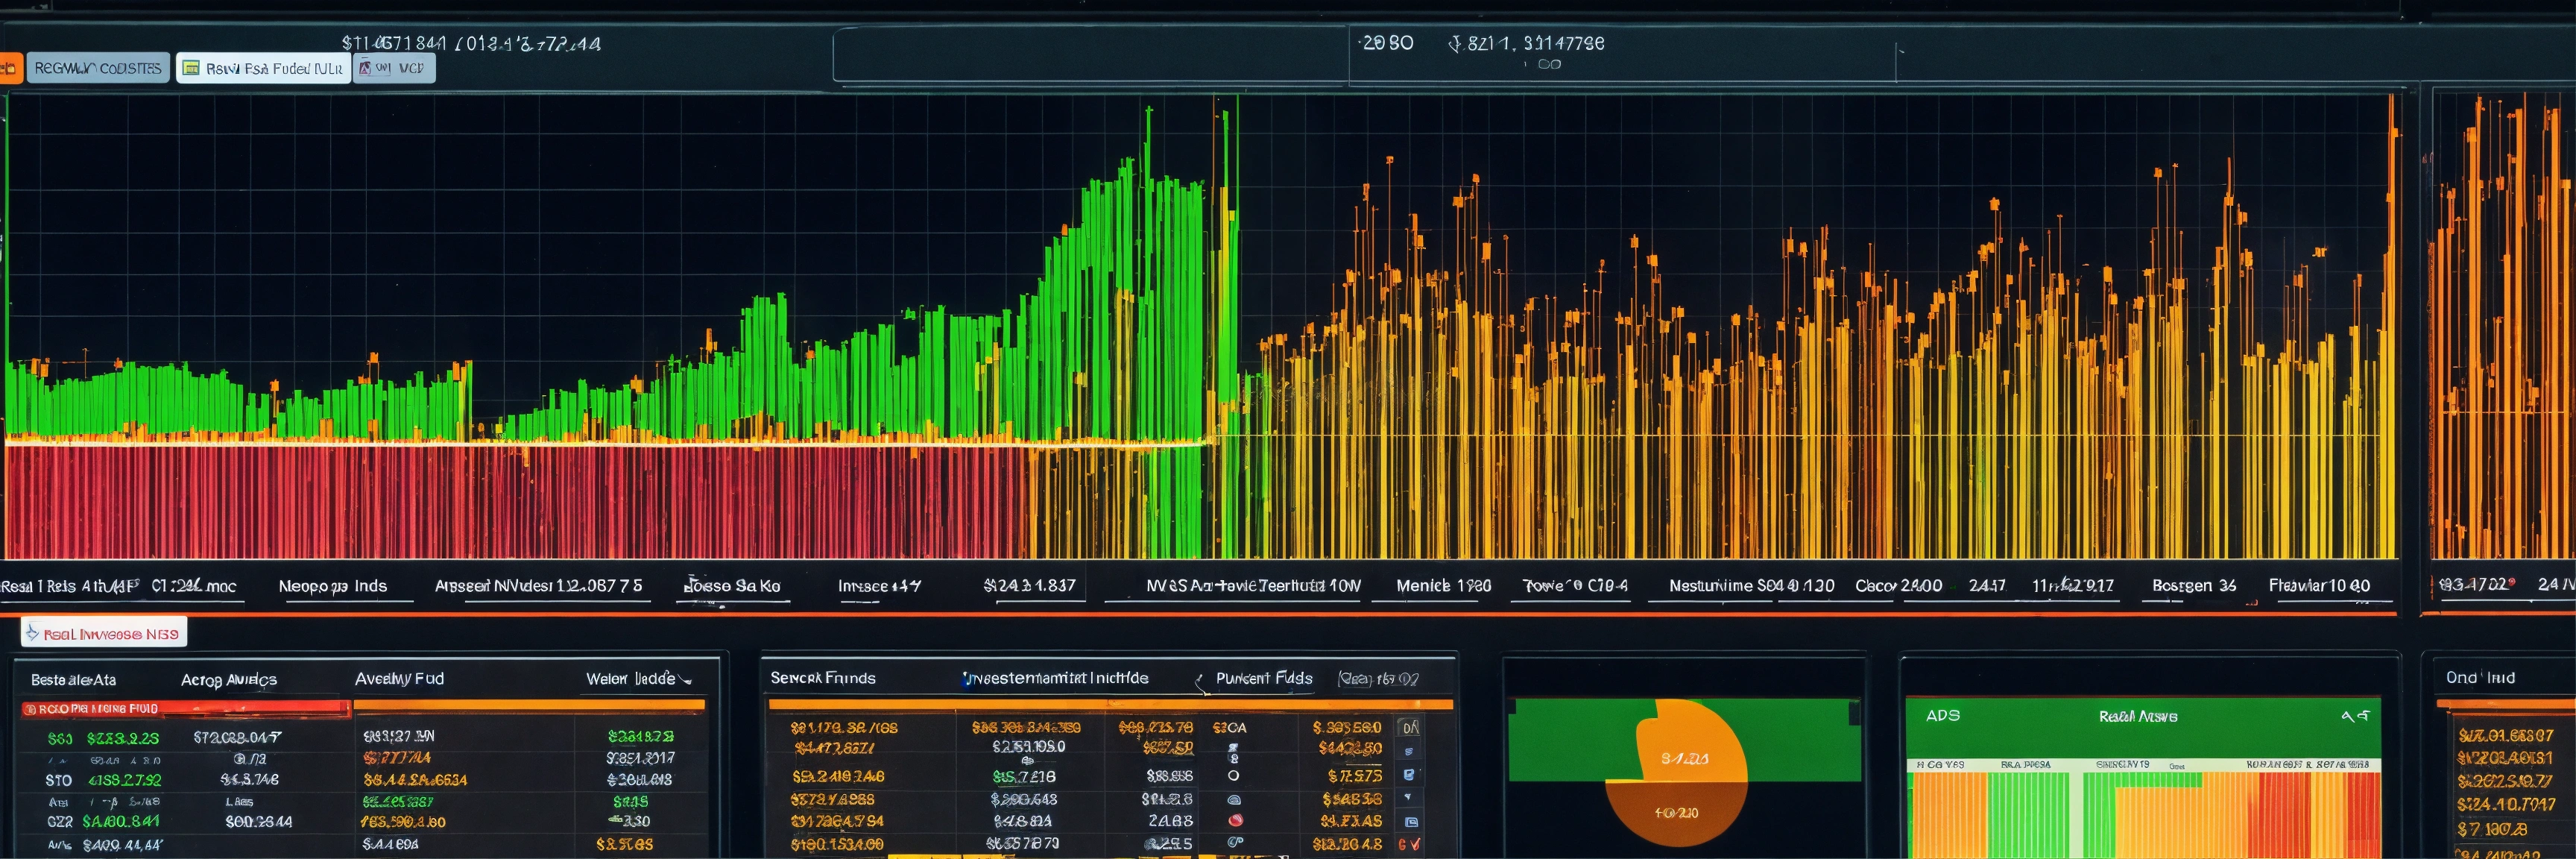Click the arrow icon beside 'Real Invveose NBS'
The width and height of the screenshot is (2576, 859).
(32, 633)
